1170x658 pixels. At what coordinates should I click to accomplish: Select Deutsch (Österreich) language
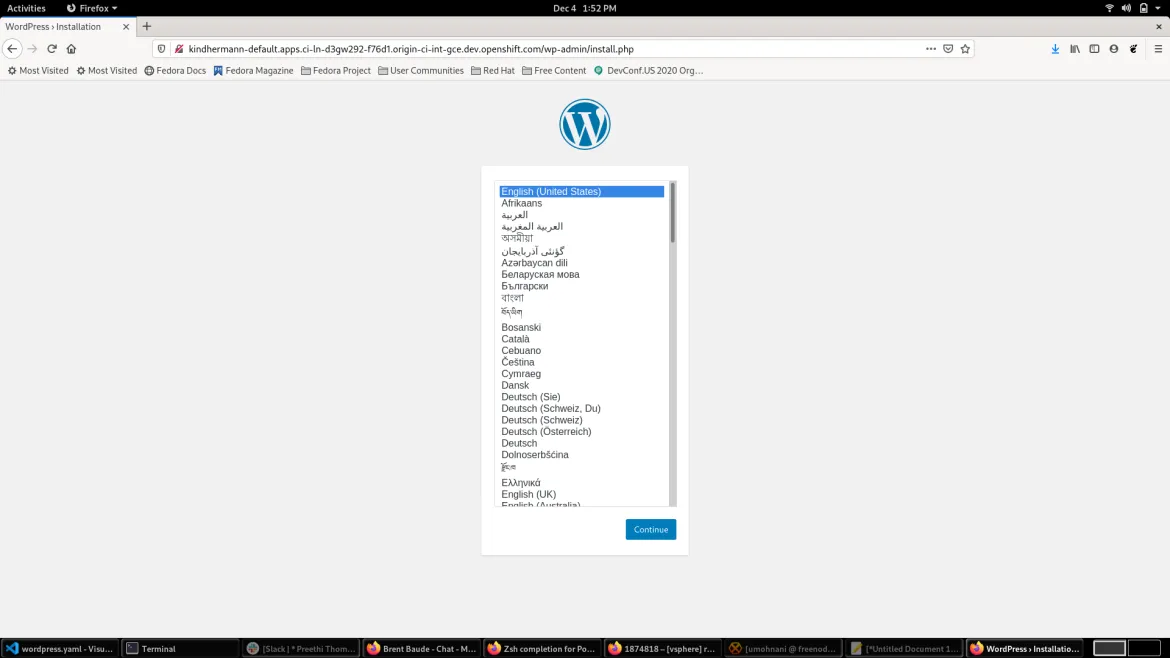581,431
